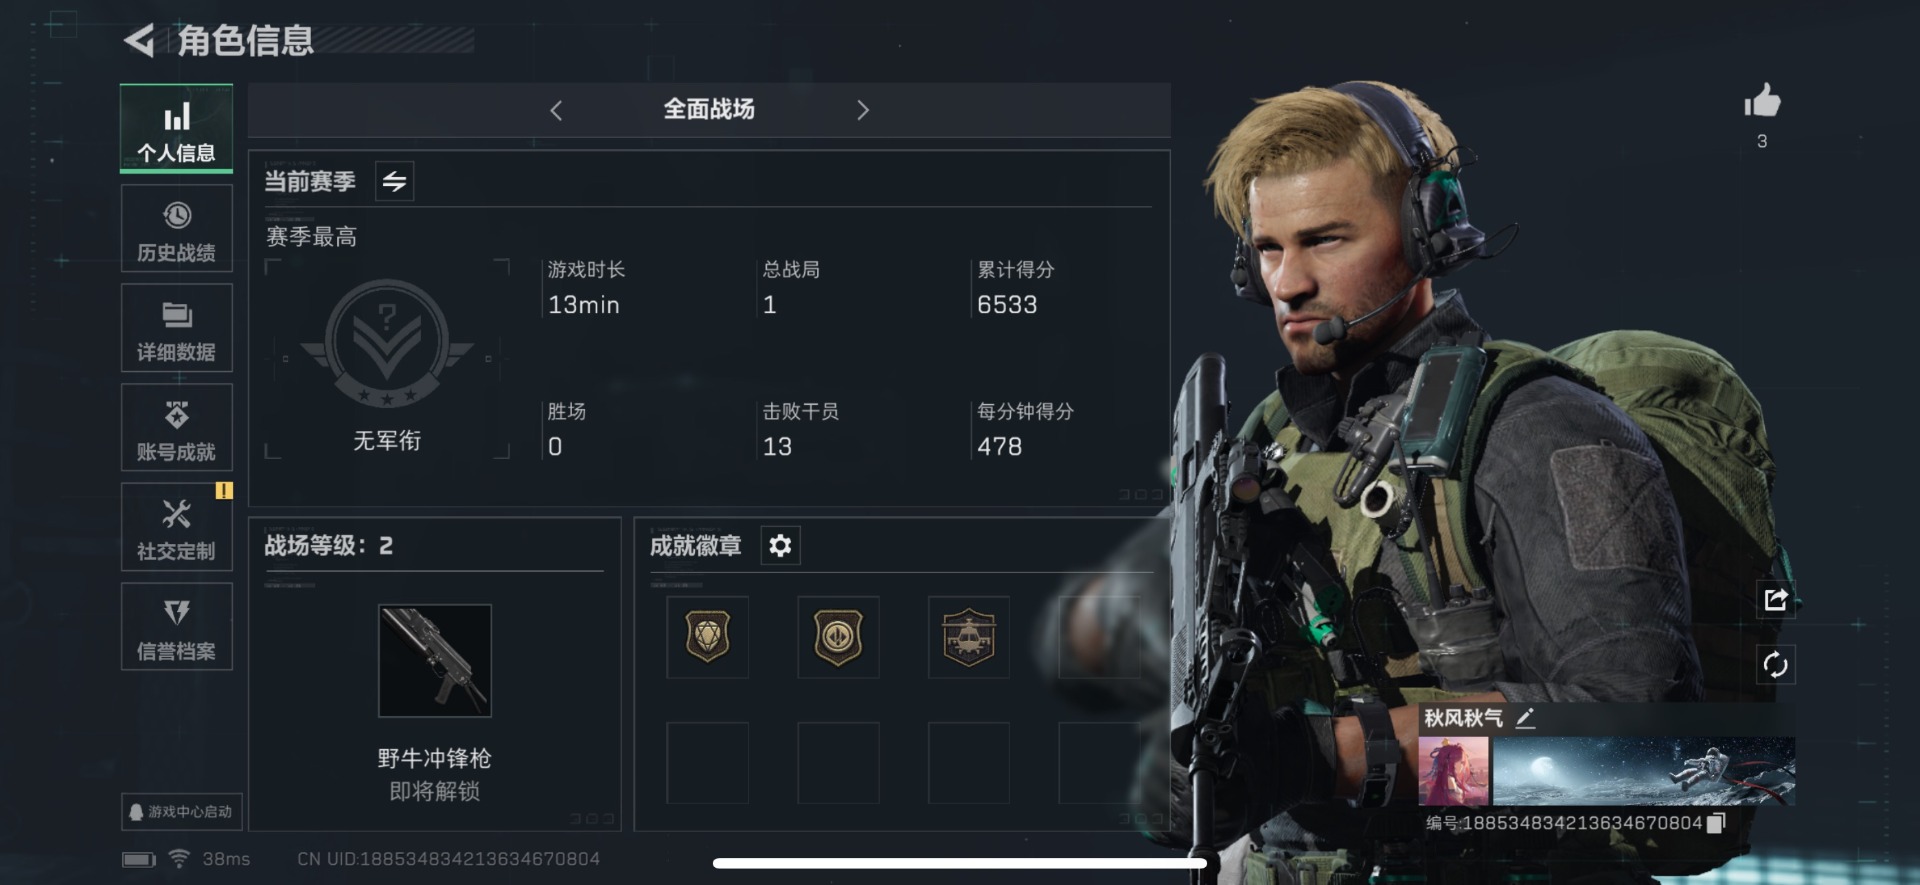Toggle season view with swap arrows button
Screen dimensions: 1920x885
(x=394, y=181)
